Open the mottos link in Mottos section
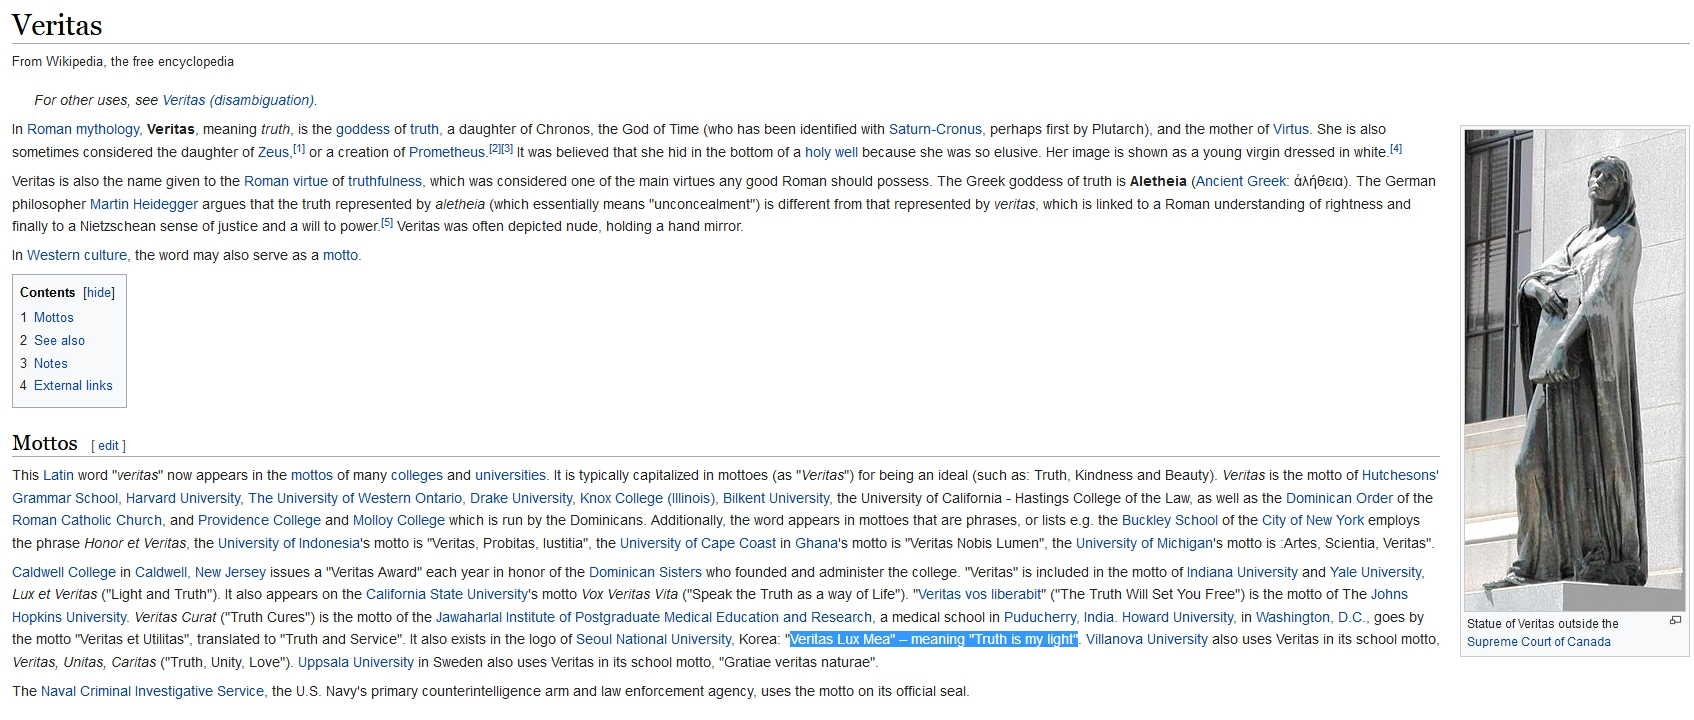Image resolution: width=1694 pixels, height=720 pixels. (312, 476)
